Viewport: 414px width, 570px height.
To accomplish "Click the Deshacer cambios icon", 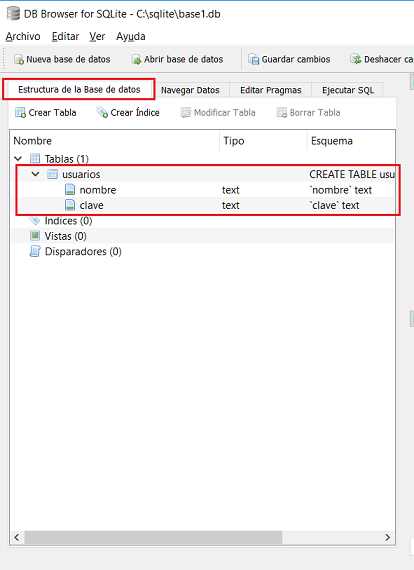I will click(x=356, y=59).
